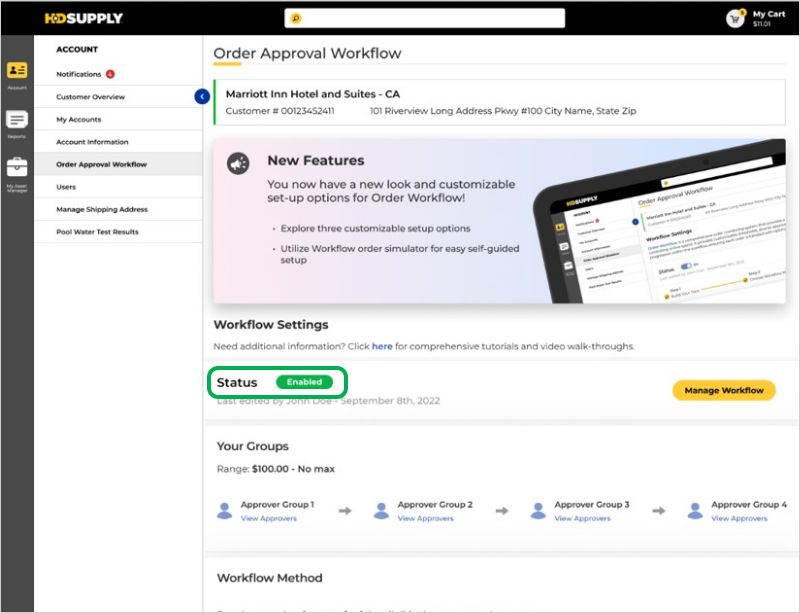Click the Approver Group 1 person icon
Viewport: 800px width, 613px height.
(x=224, y=510)
